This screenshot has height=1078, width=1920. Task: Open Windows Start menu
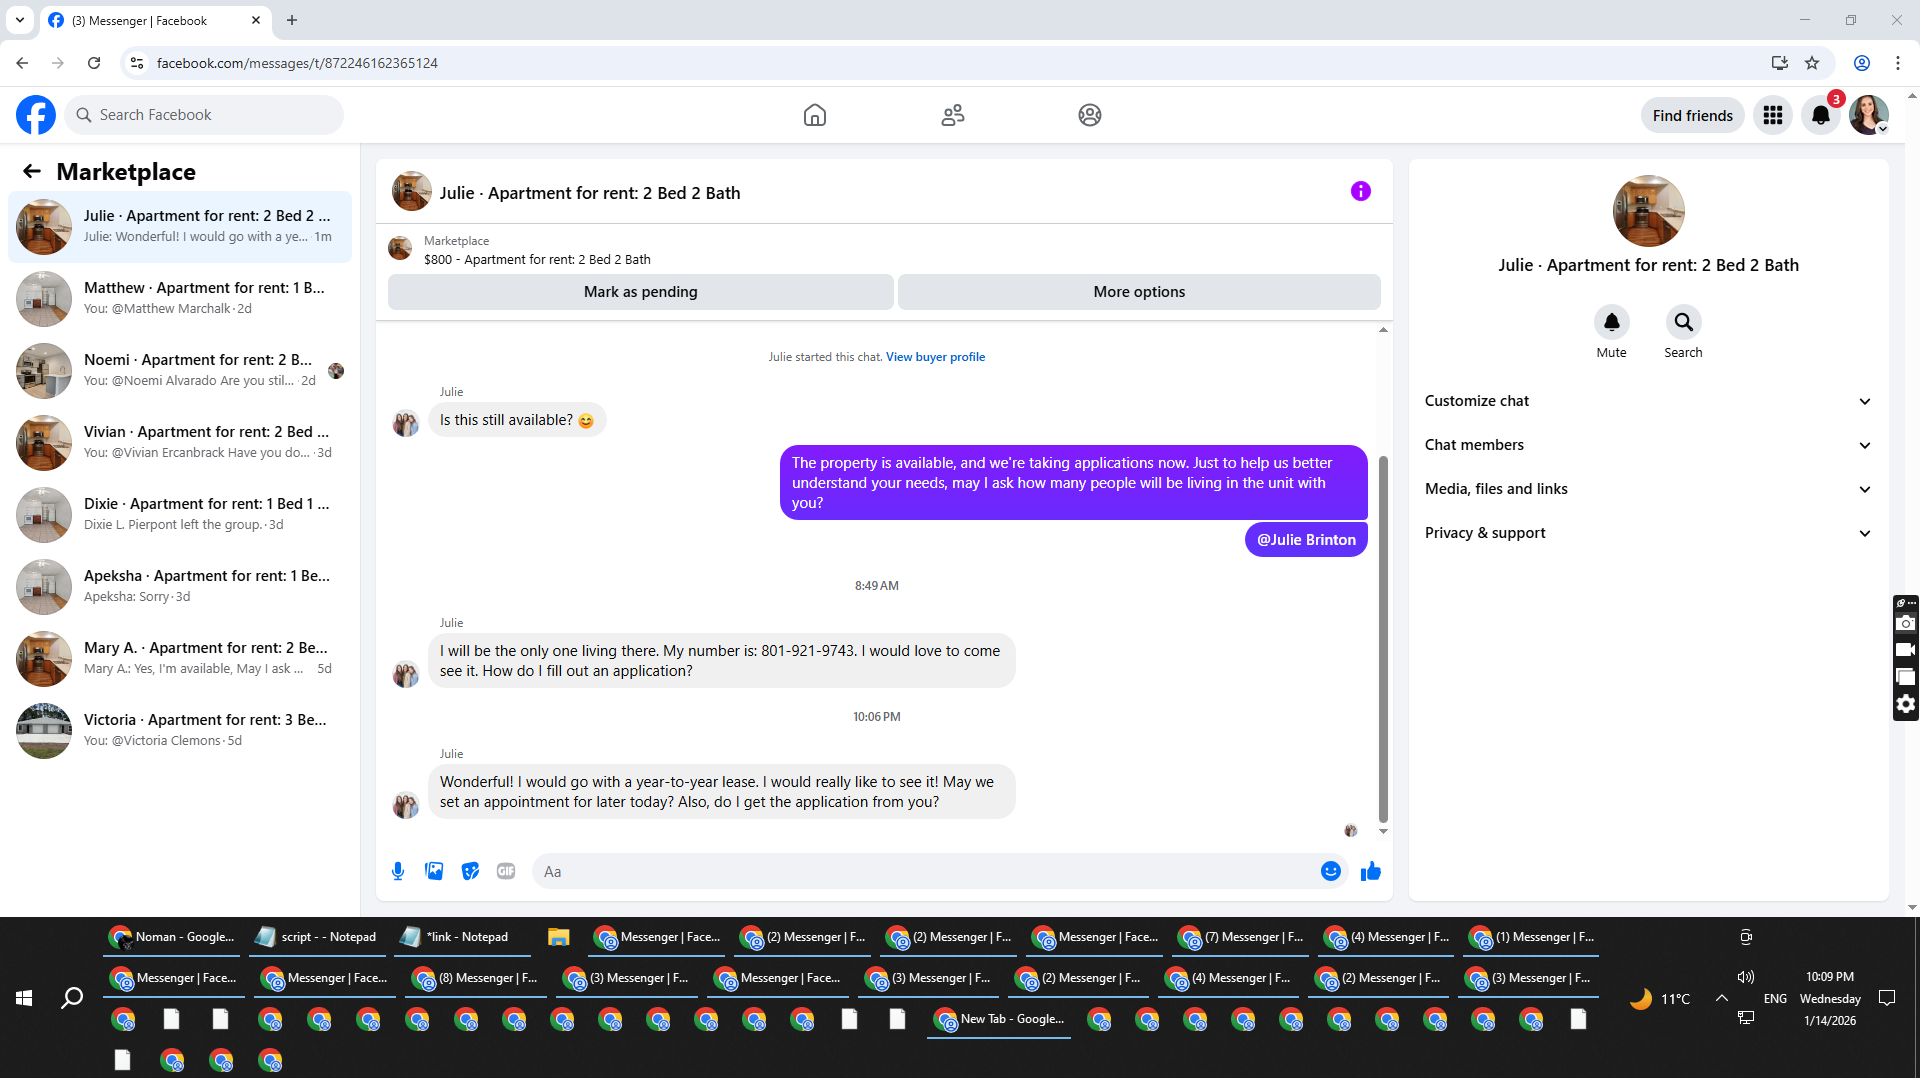coord(24,998)
